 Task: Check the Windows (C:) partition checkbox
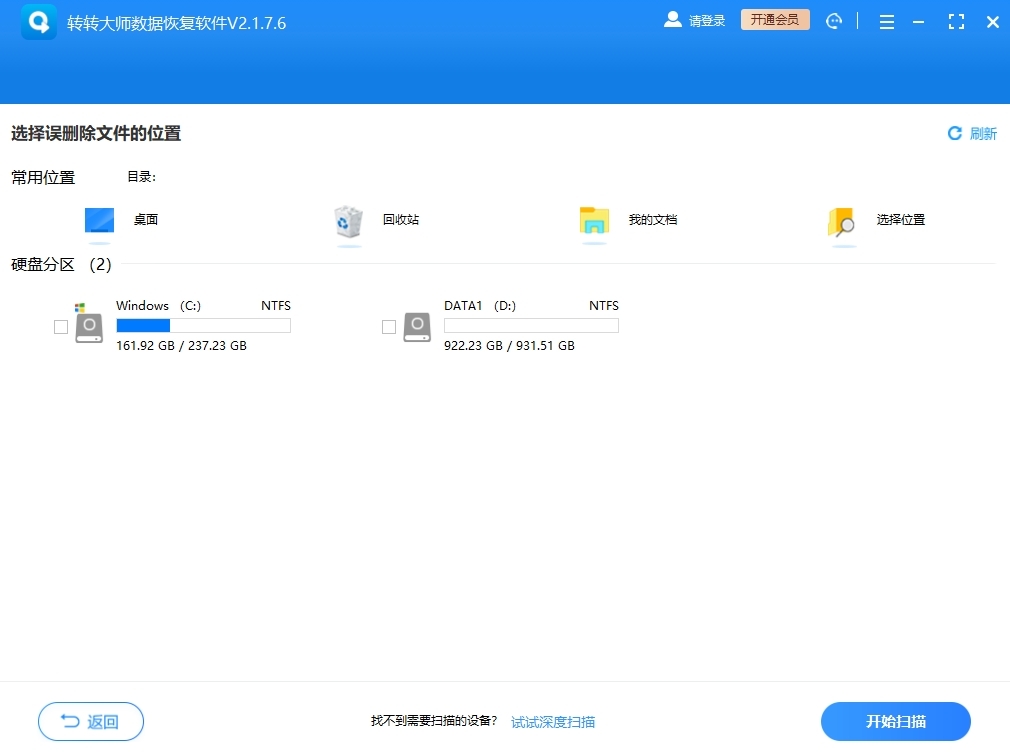(x=60, y=325)
